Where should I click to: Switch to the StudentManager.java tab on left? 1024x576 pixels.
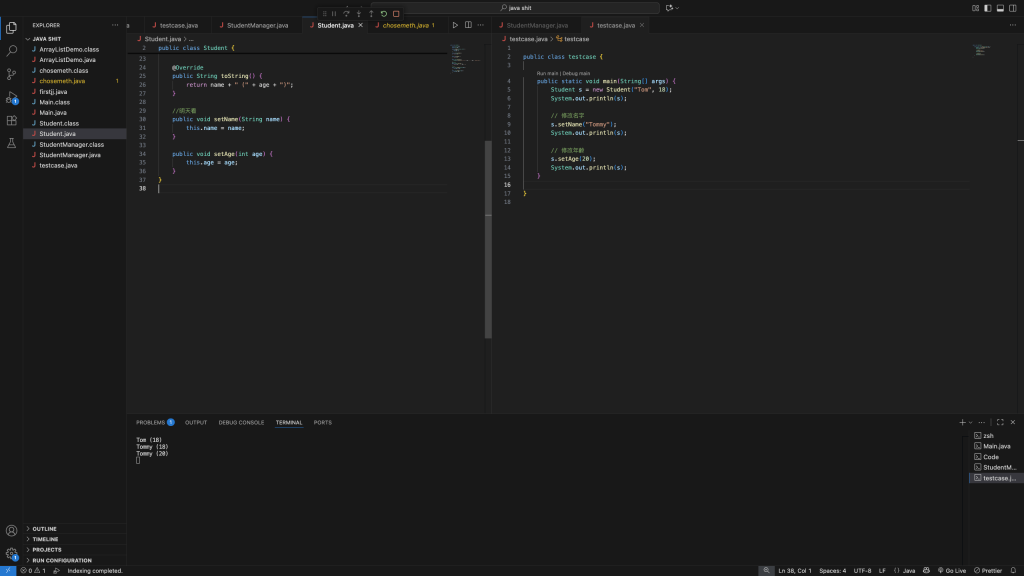pos(257,24)
